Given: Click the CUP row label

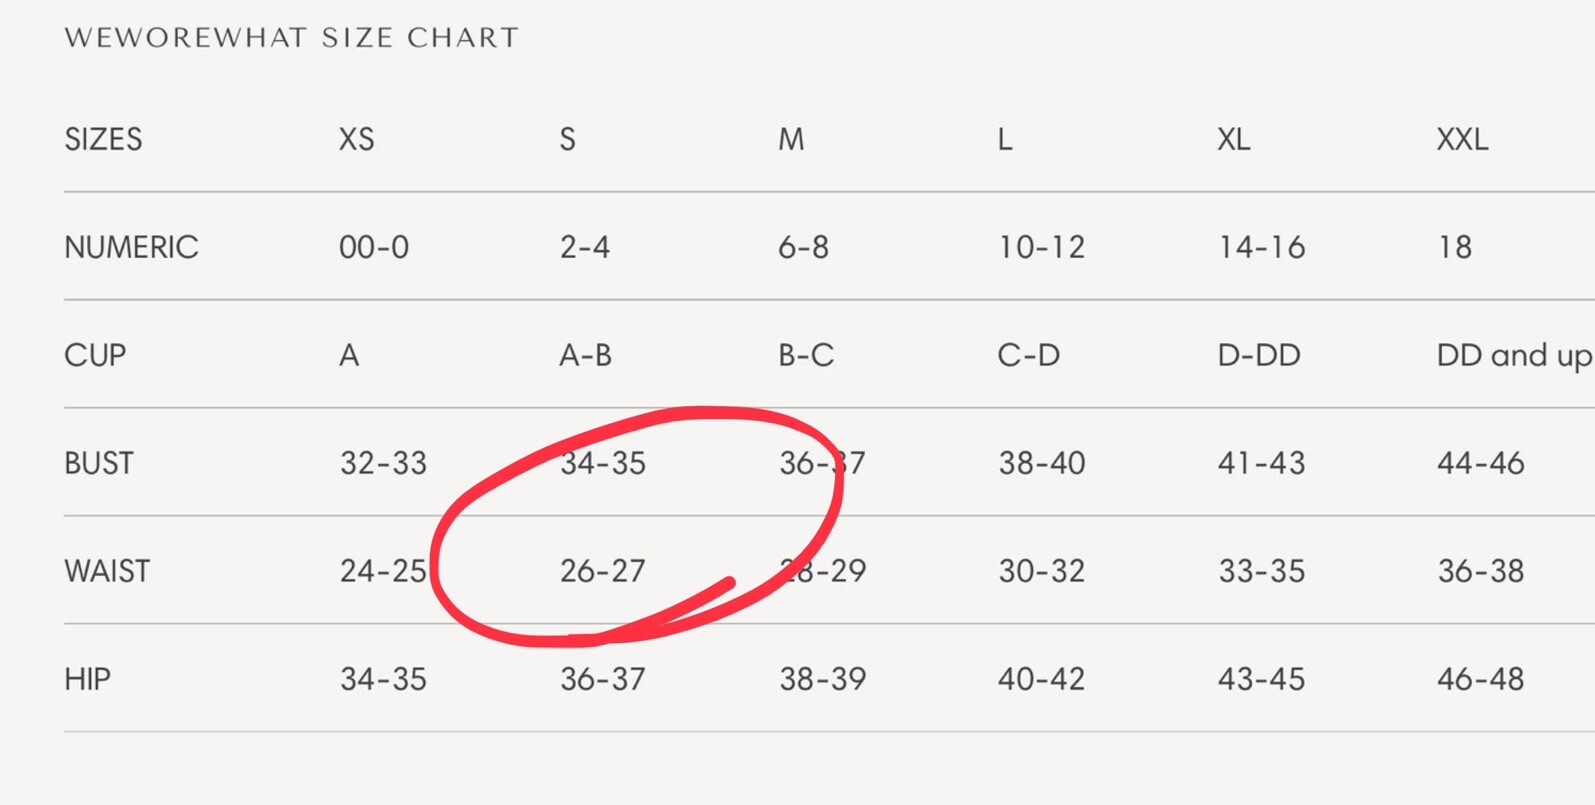Looking at the screenshot, I should pyautogui.click(x=95, y=355).
